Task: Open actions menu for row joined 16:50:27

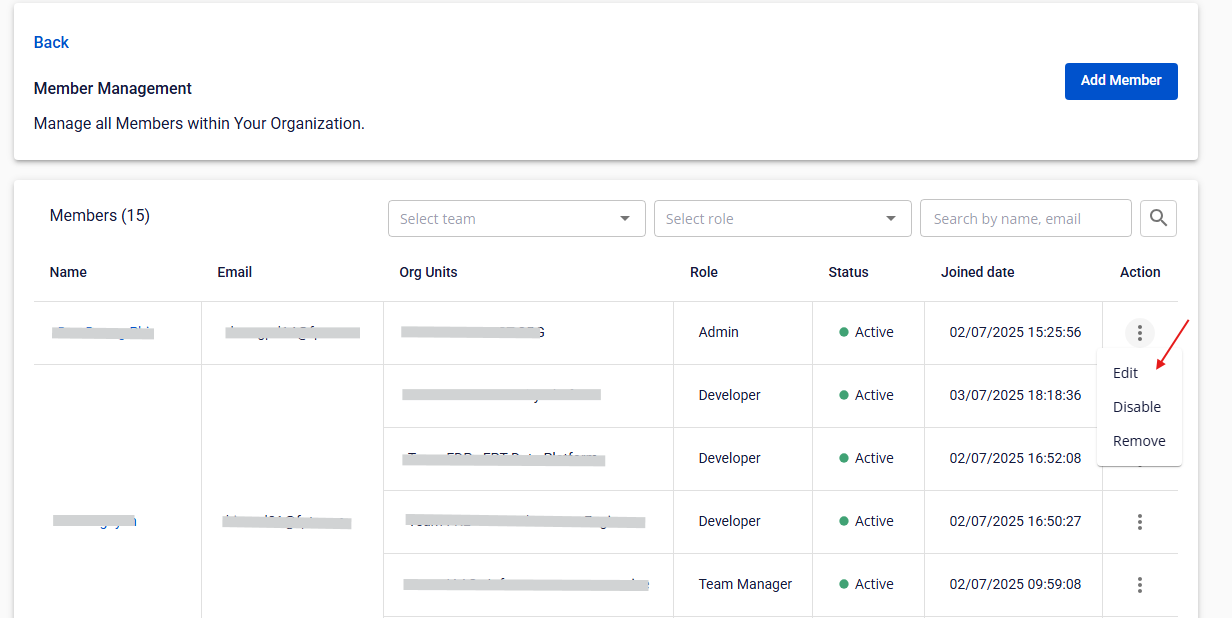Action: coord(1139,521)
